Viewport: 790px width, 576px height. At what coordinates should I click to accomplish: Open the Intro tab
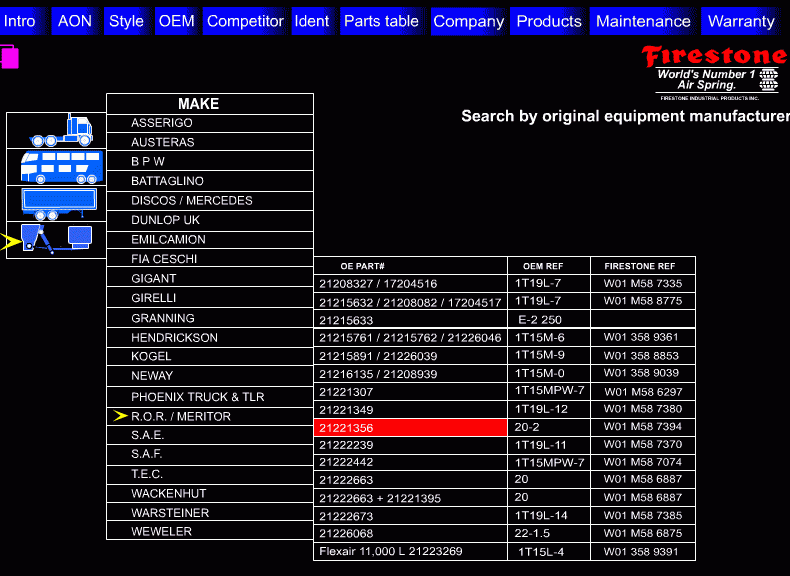(x=22, y=21)
